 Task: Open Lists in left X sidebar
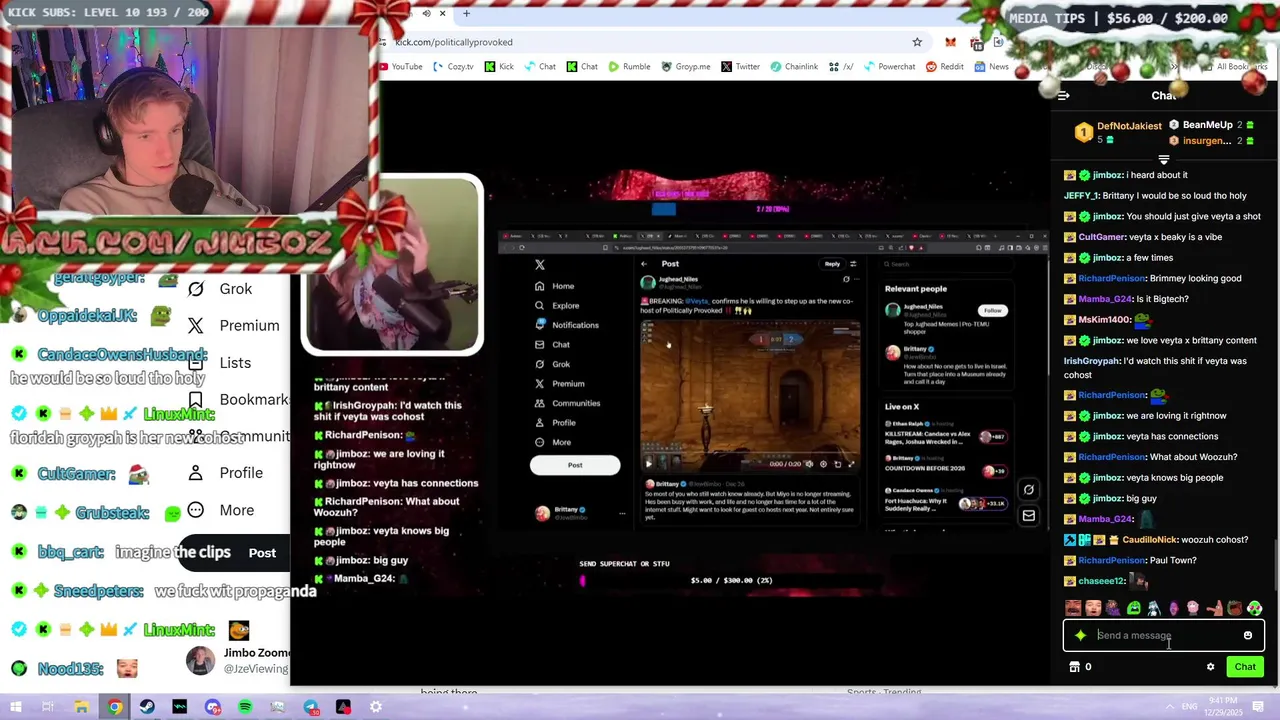222,363
